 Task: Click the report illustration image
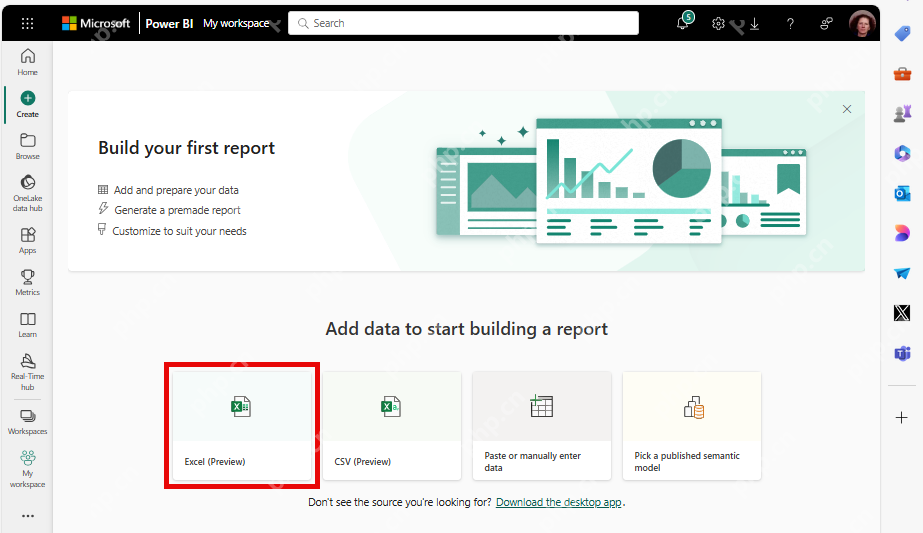coord(621,181)
